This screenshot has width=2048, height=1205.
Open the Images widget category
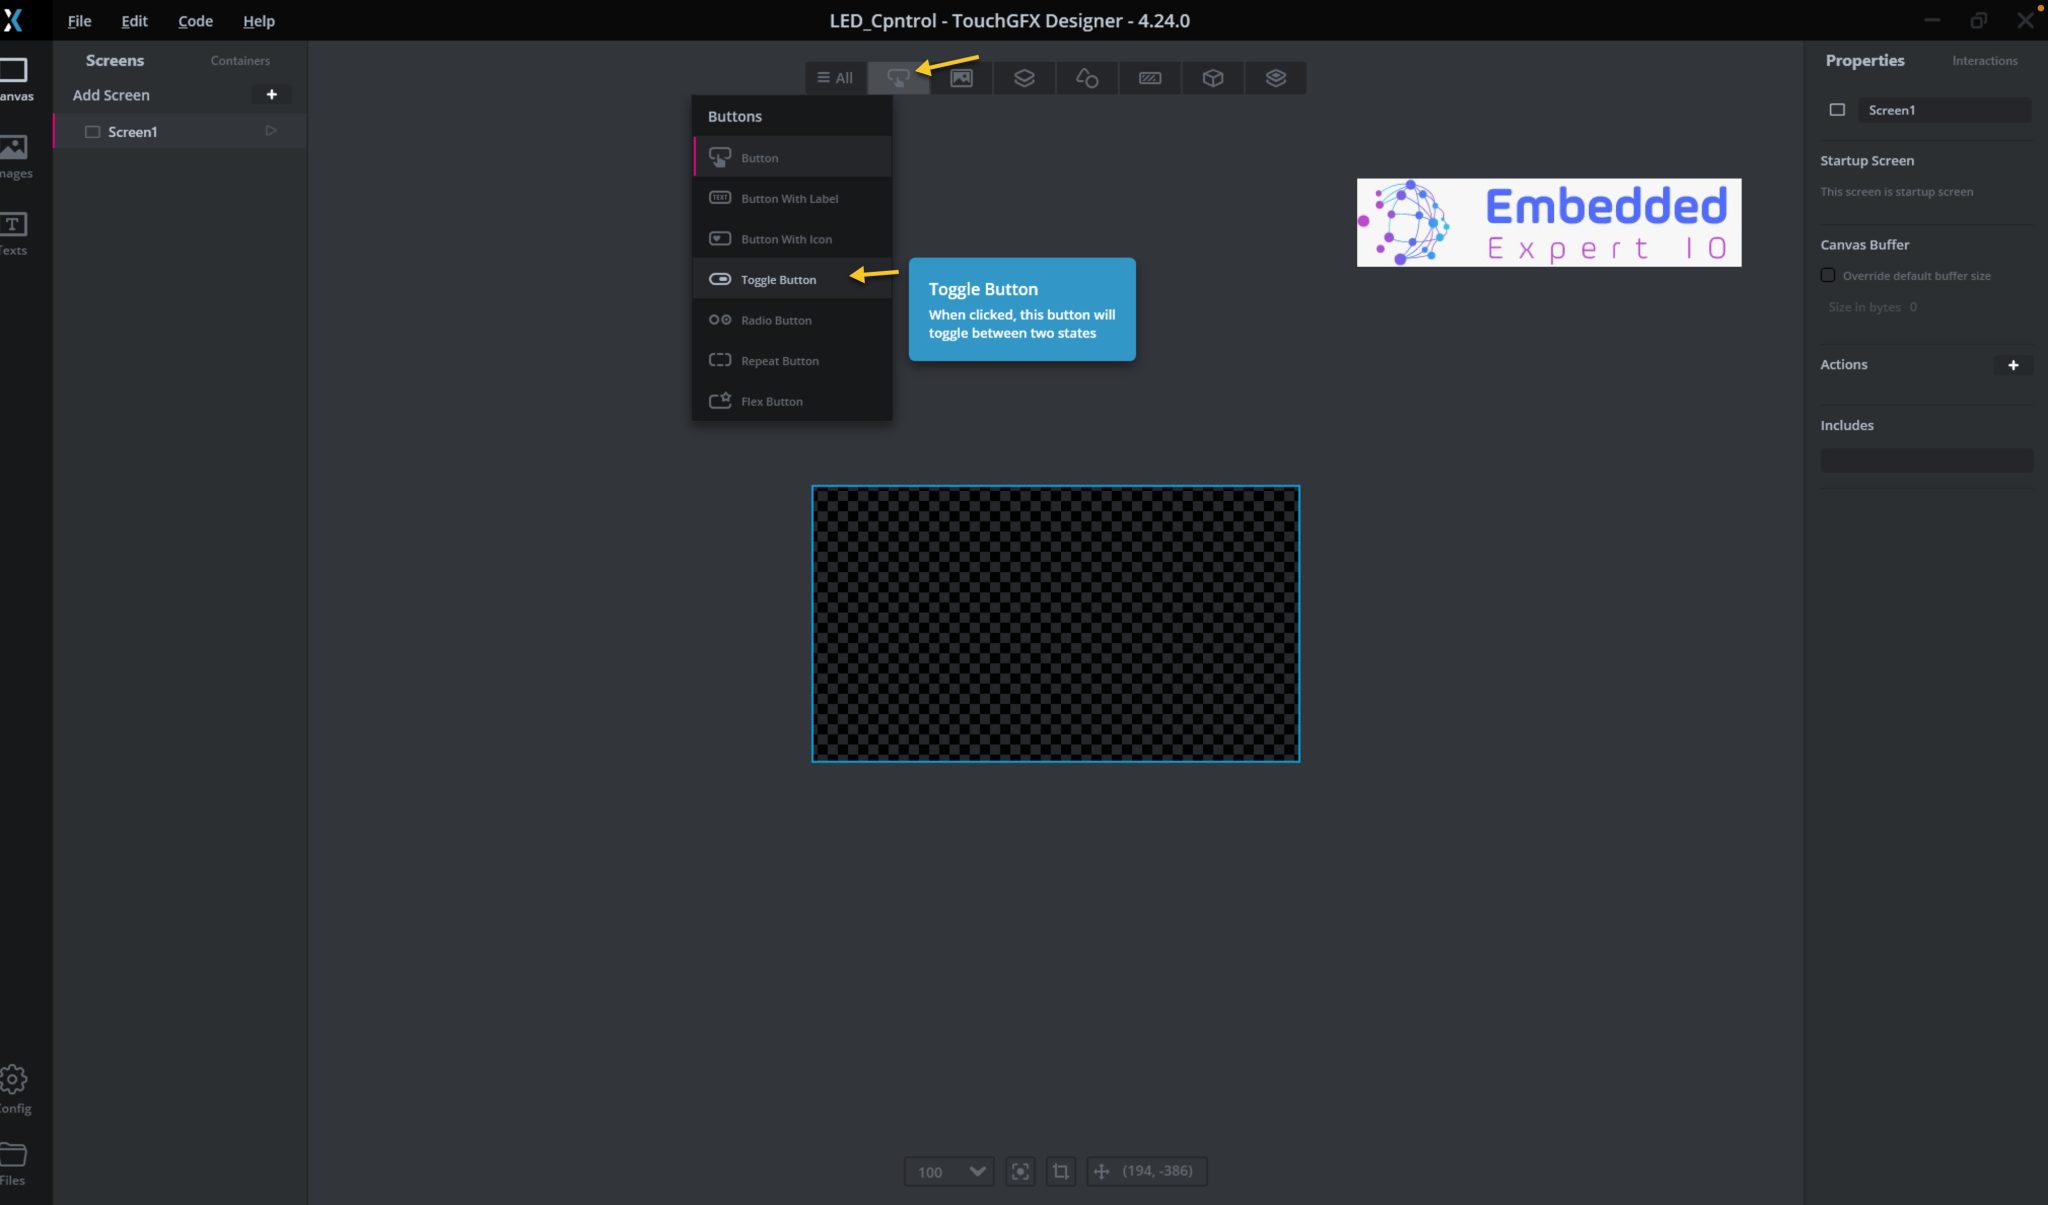tap(962, 78)
